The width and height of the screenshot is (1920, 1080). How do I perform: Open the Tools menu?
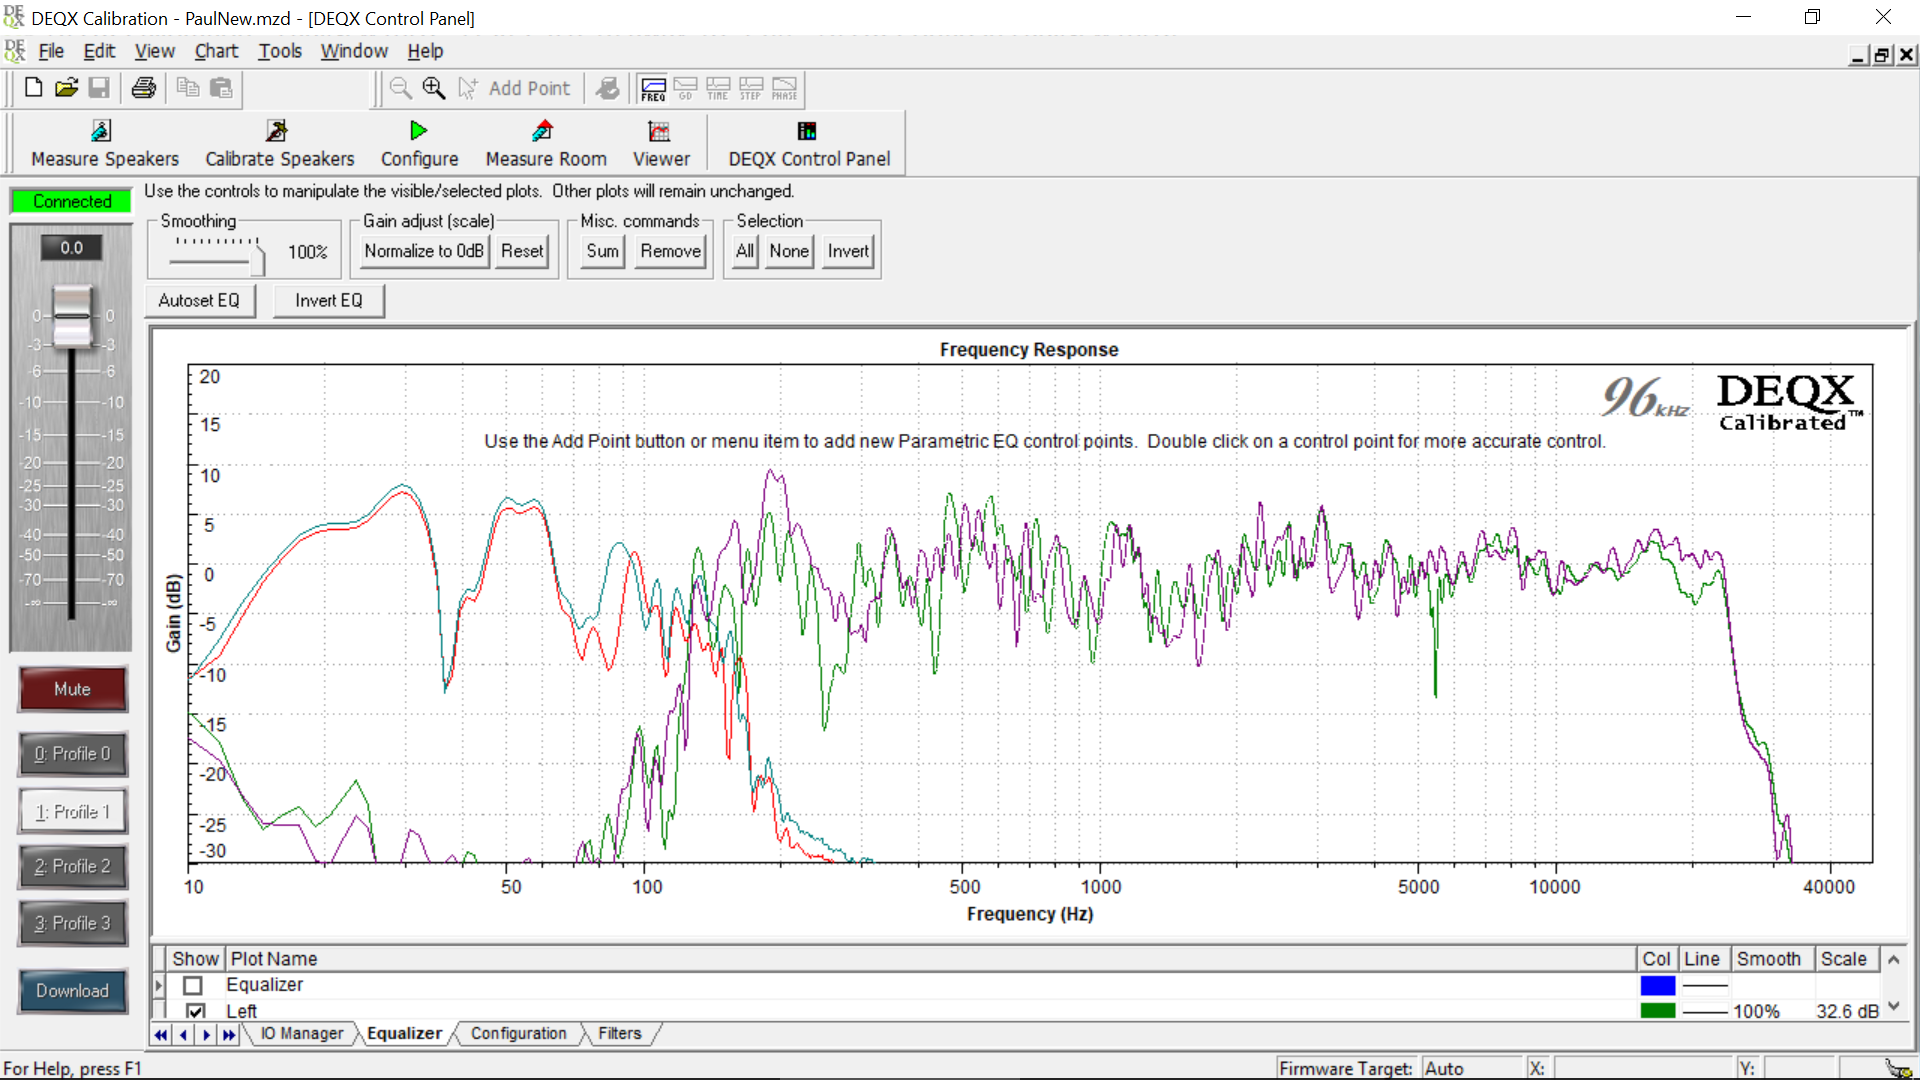280,51
